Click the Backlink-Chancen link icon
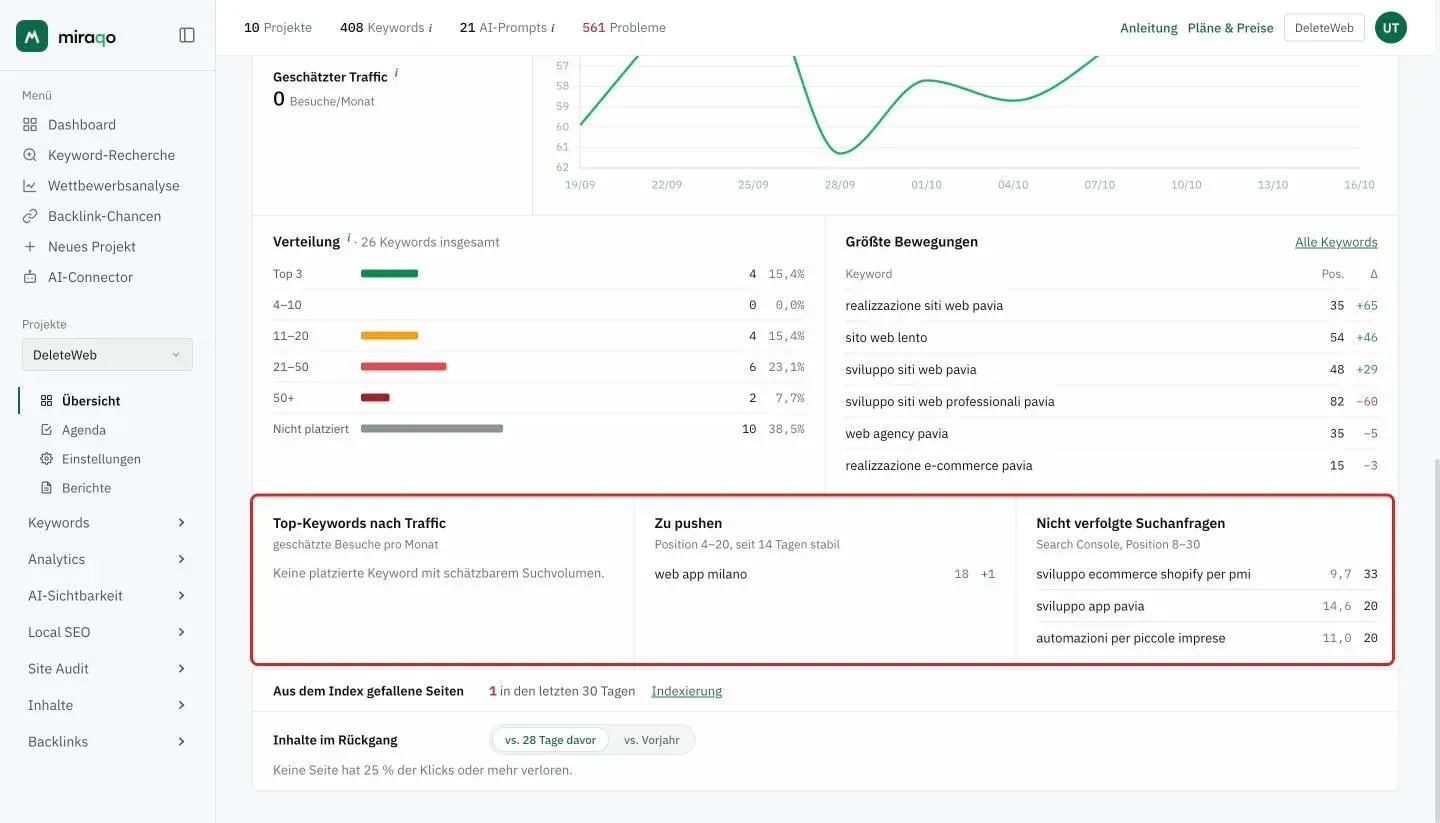1440x823 pixels. [x=30, y=216]
